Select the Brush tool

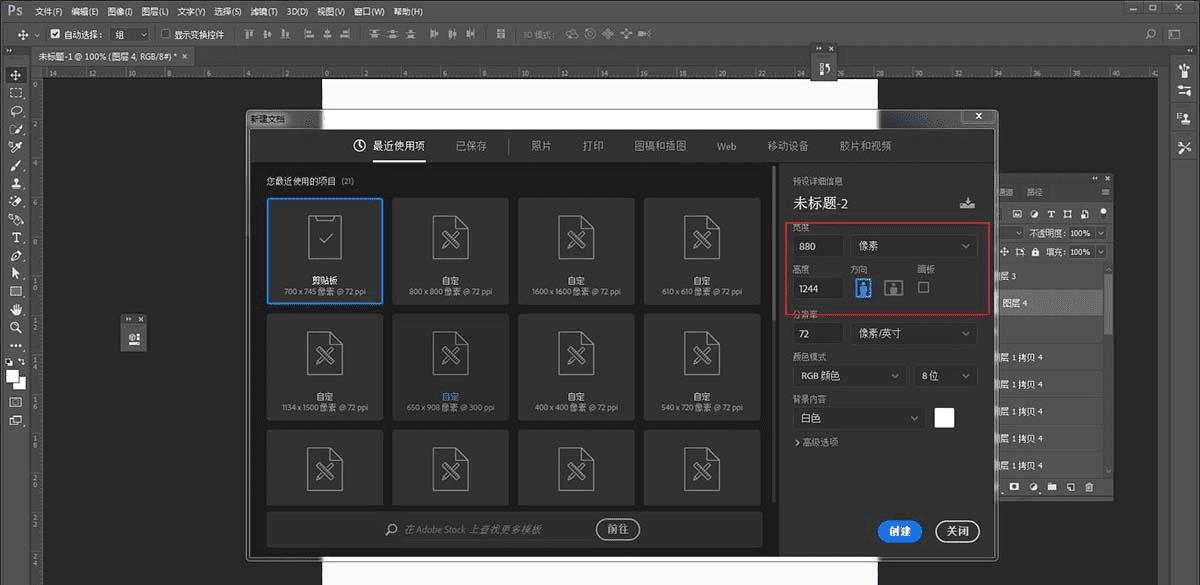(x=16, y=165)
